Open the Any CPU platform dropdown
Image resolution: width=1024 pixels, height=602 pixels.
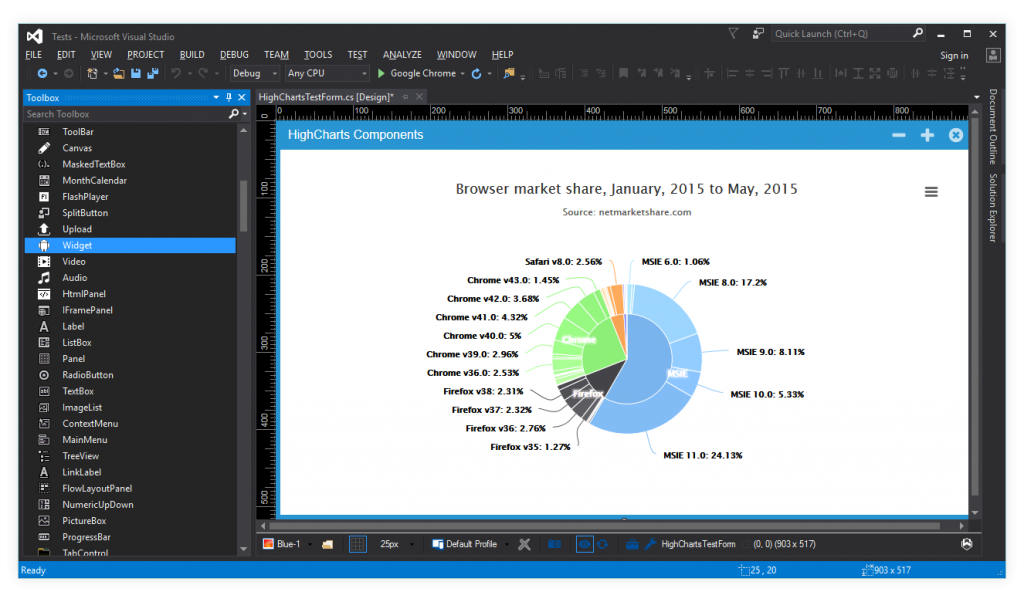pos(326,73)
